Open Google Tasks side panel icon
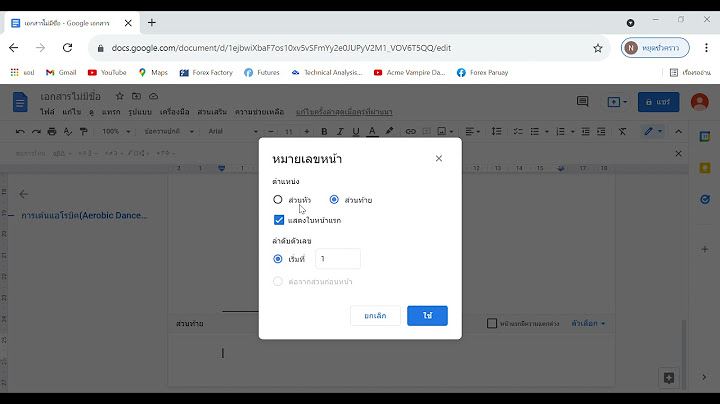This screenshot has height=404, width=720. click(705, 199)
